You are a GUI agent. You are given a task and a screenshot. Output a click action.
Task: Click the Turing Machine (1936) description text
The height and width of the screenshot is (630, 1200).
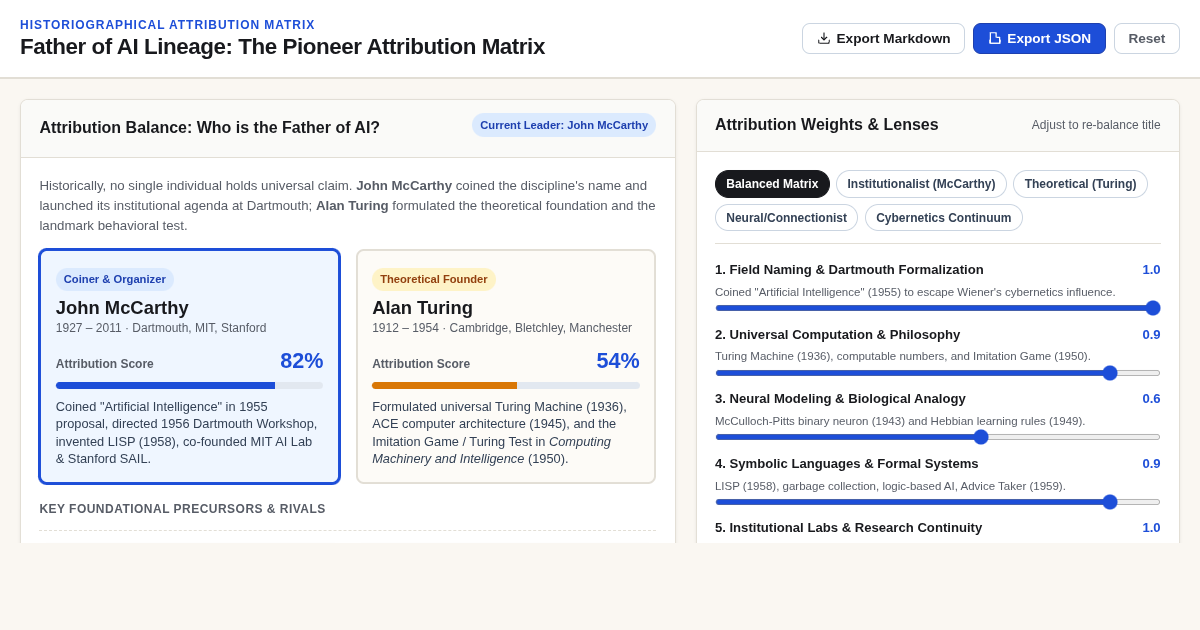pos(903,356)
